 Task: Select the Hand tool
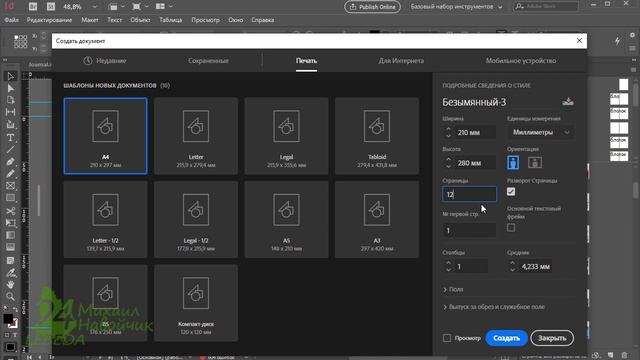pos(11,284)
